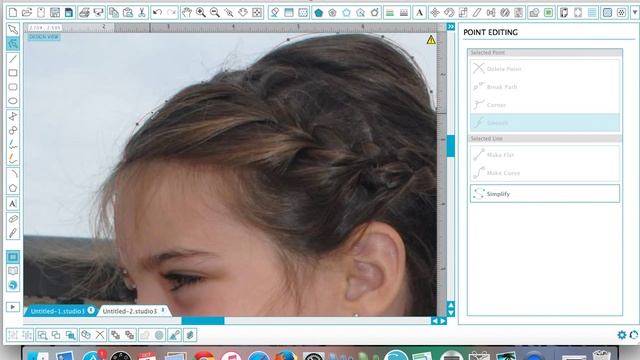Screen dimensions: 640x360
Task: Open the Rotate panel icon
Action: (449, 13)
